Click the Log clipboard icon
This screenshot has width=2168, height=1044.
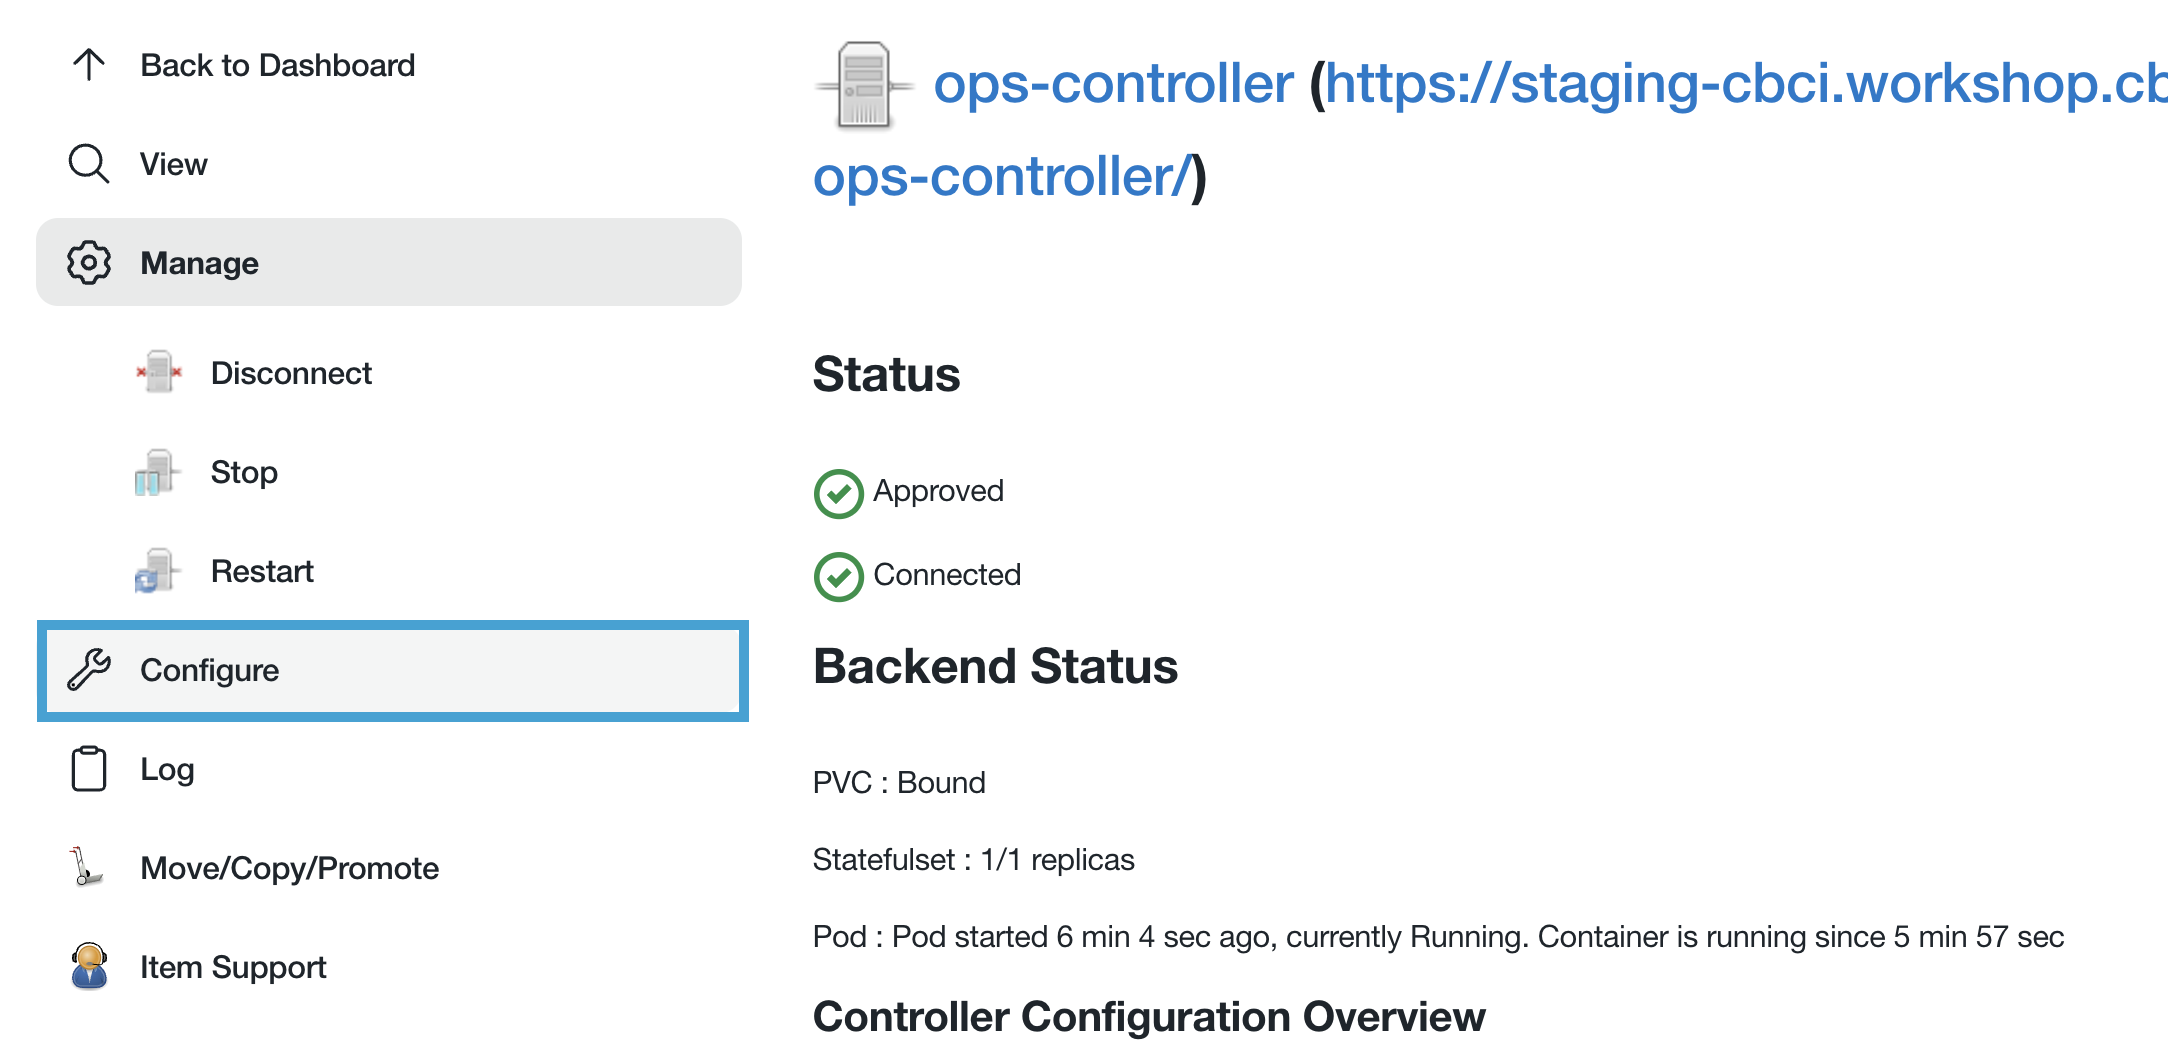[x=88, y=769]
